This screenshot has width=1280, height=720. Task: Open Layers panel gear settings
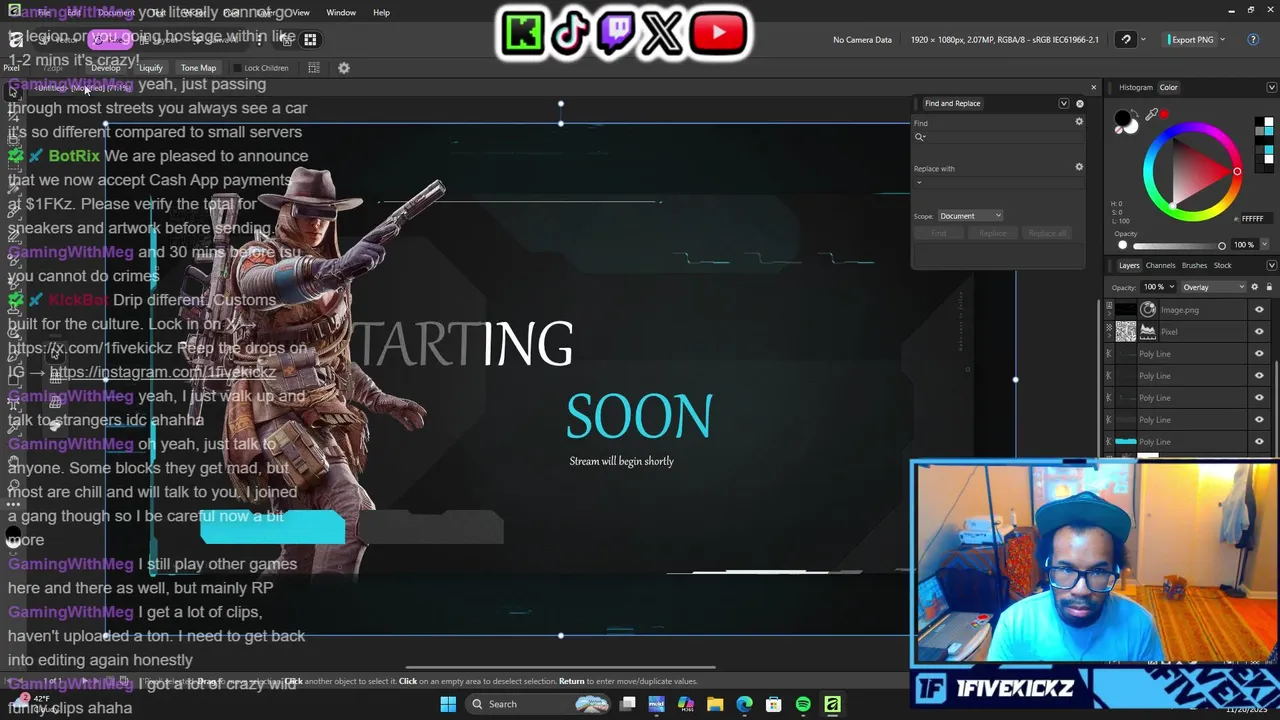coord(1254,287)
